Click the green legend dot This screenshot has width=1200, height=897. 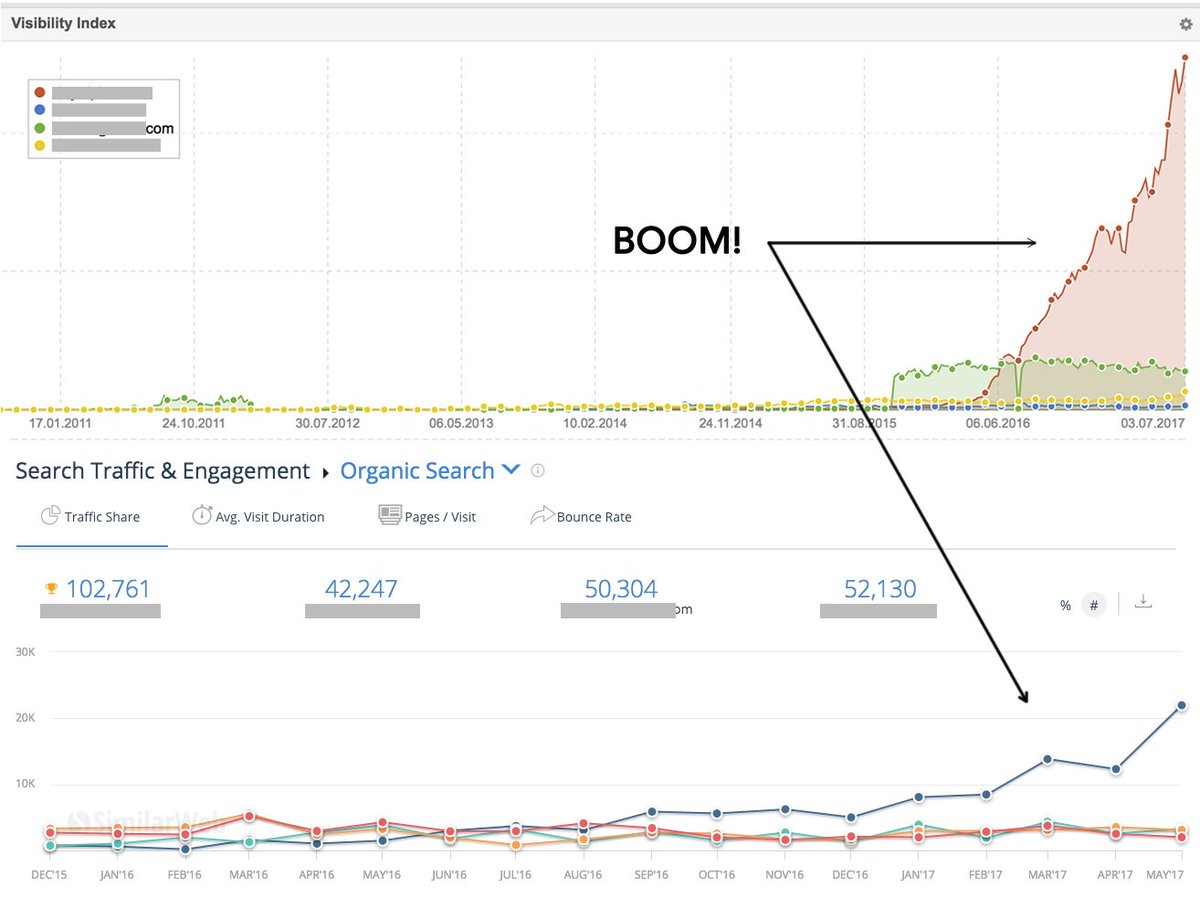[40, 128]
